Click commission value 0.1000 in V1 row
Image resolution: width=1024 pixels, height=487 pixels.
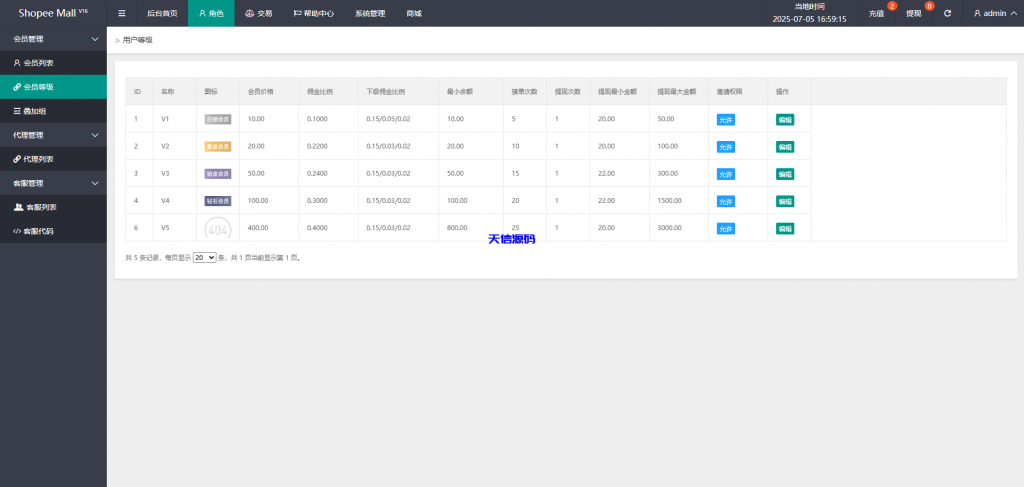click(318, 119)
